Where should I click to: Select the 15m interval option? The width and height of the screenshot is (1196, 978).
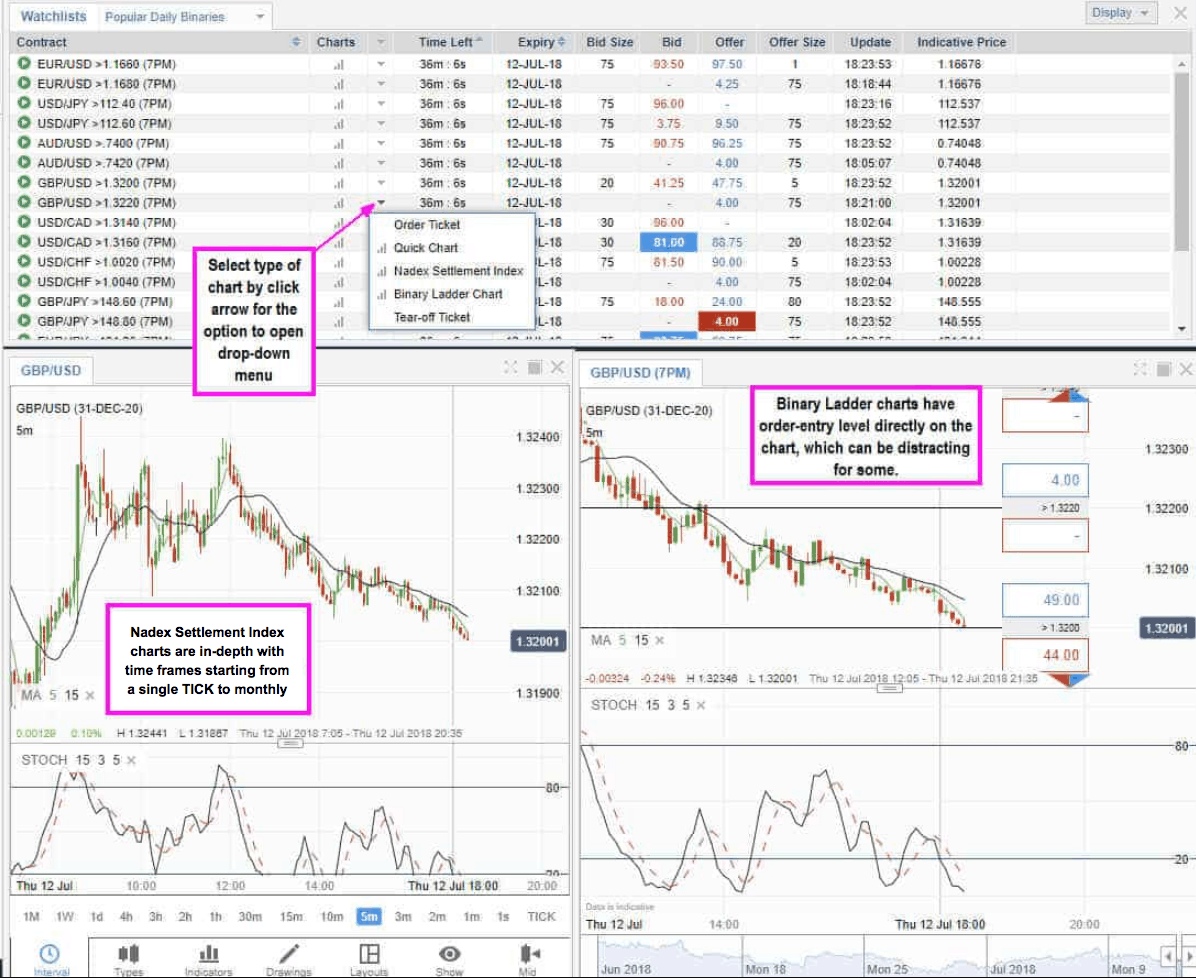tap(291, 917)
